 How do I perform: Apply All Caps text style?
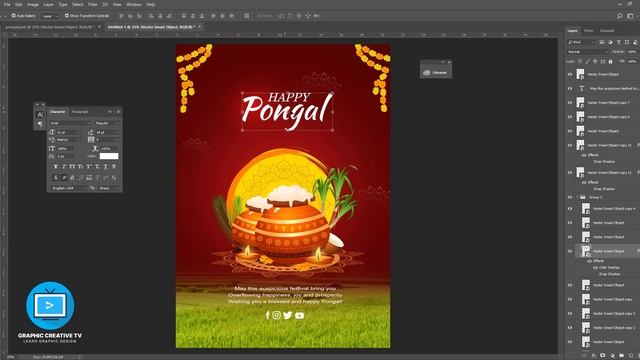[x=72, y=167]
